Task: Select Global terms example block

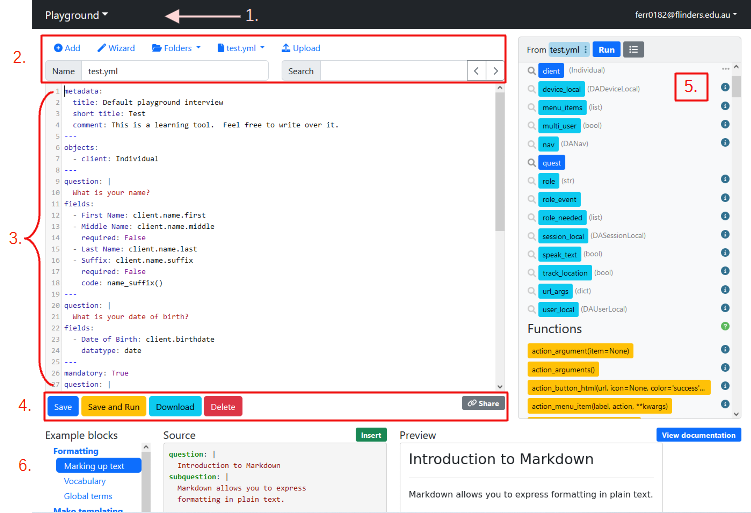Action: [x=88, y=496]
